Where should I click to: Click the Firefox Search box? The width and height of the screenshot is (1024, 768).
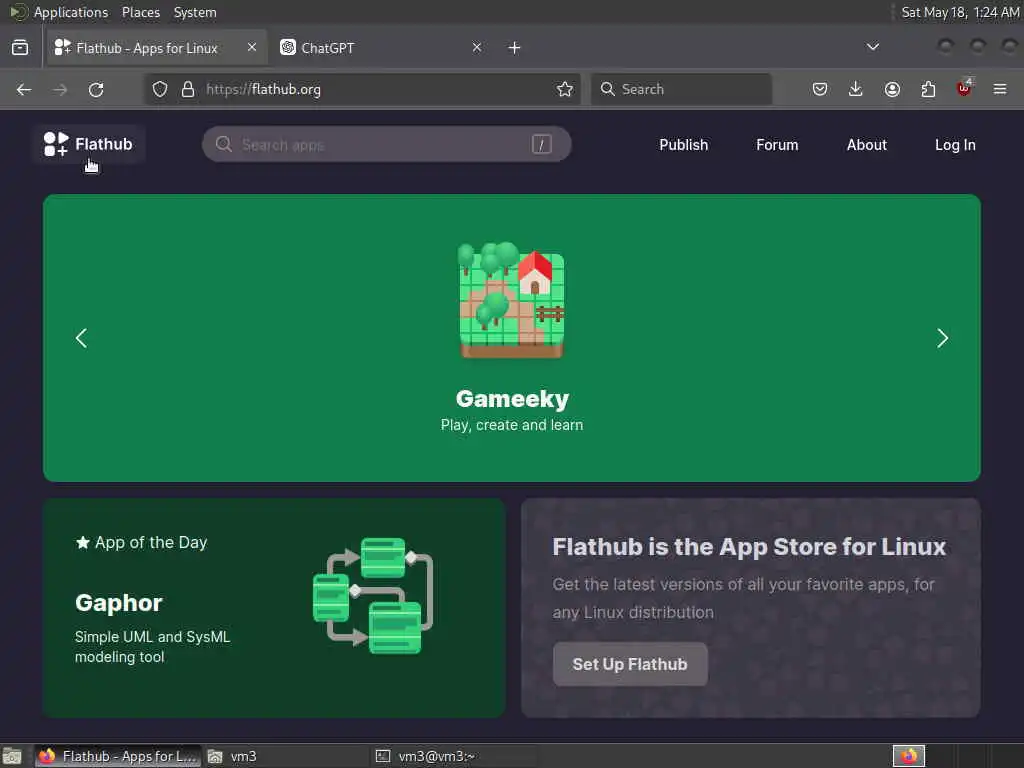(681, 89)
